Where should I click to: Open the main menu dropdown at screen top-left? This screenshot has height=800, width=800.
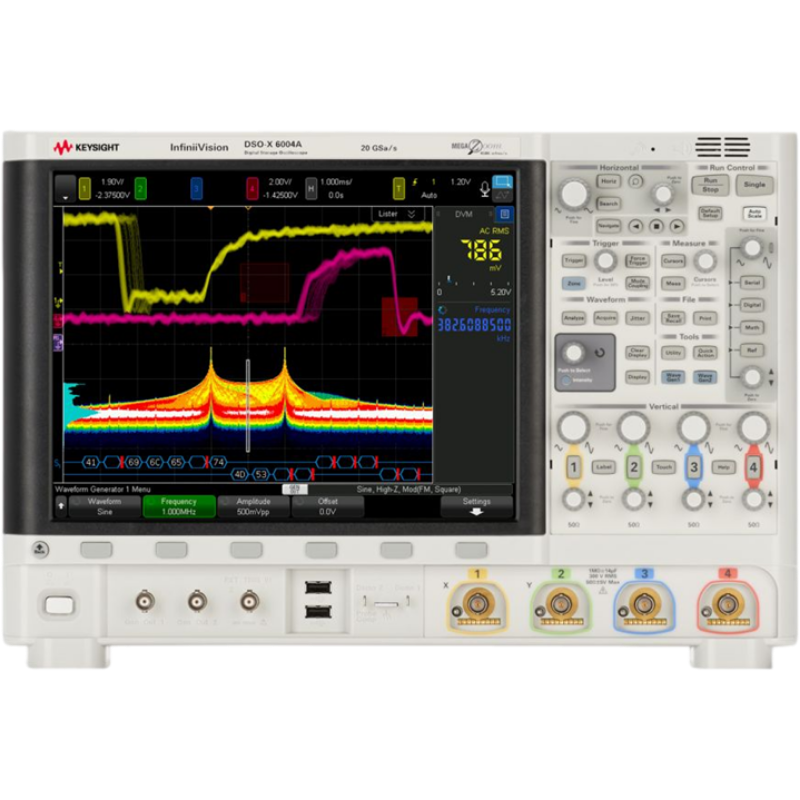coord(65,189)
